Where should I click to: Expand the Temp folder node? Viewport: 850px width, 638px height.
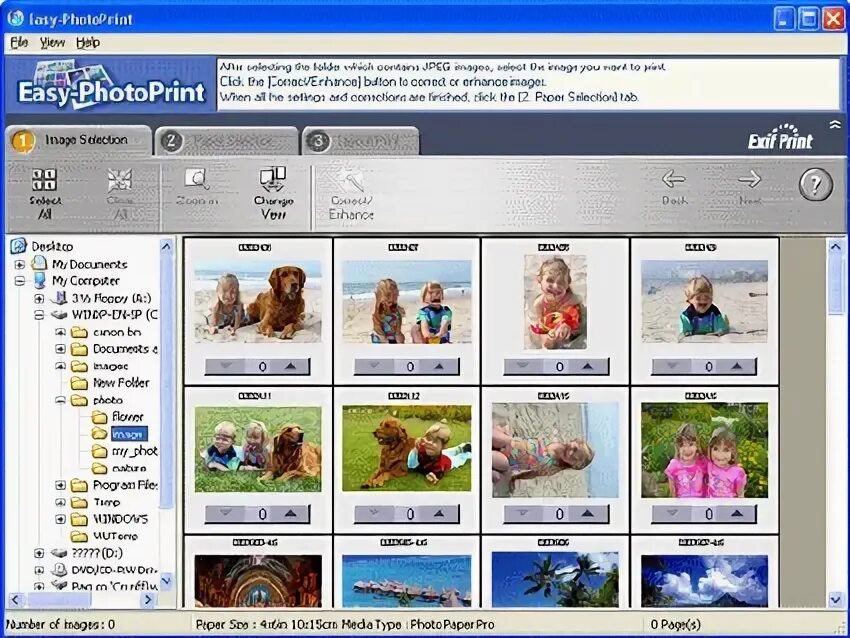pos(61,502)
